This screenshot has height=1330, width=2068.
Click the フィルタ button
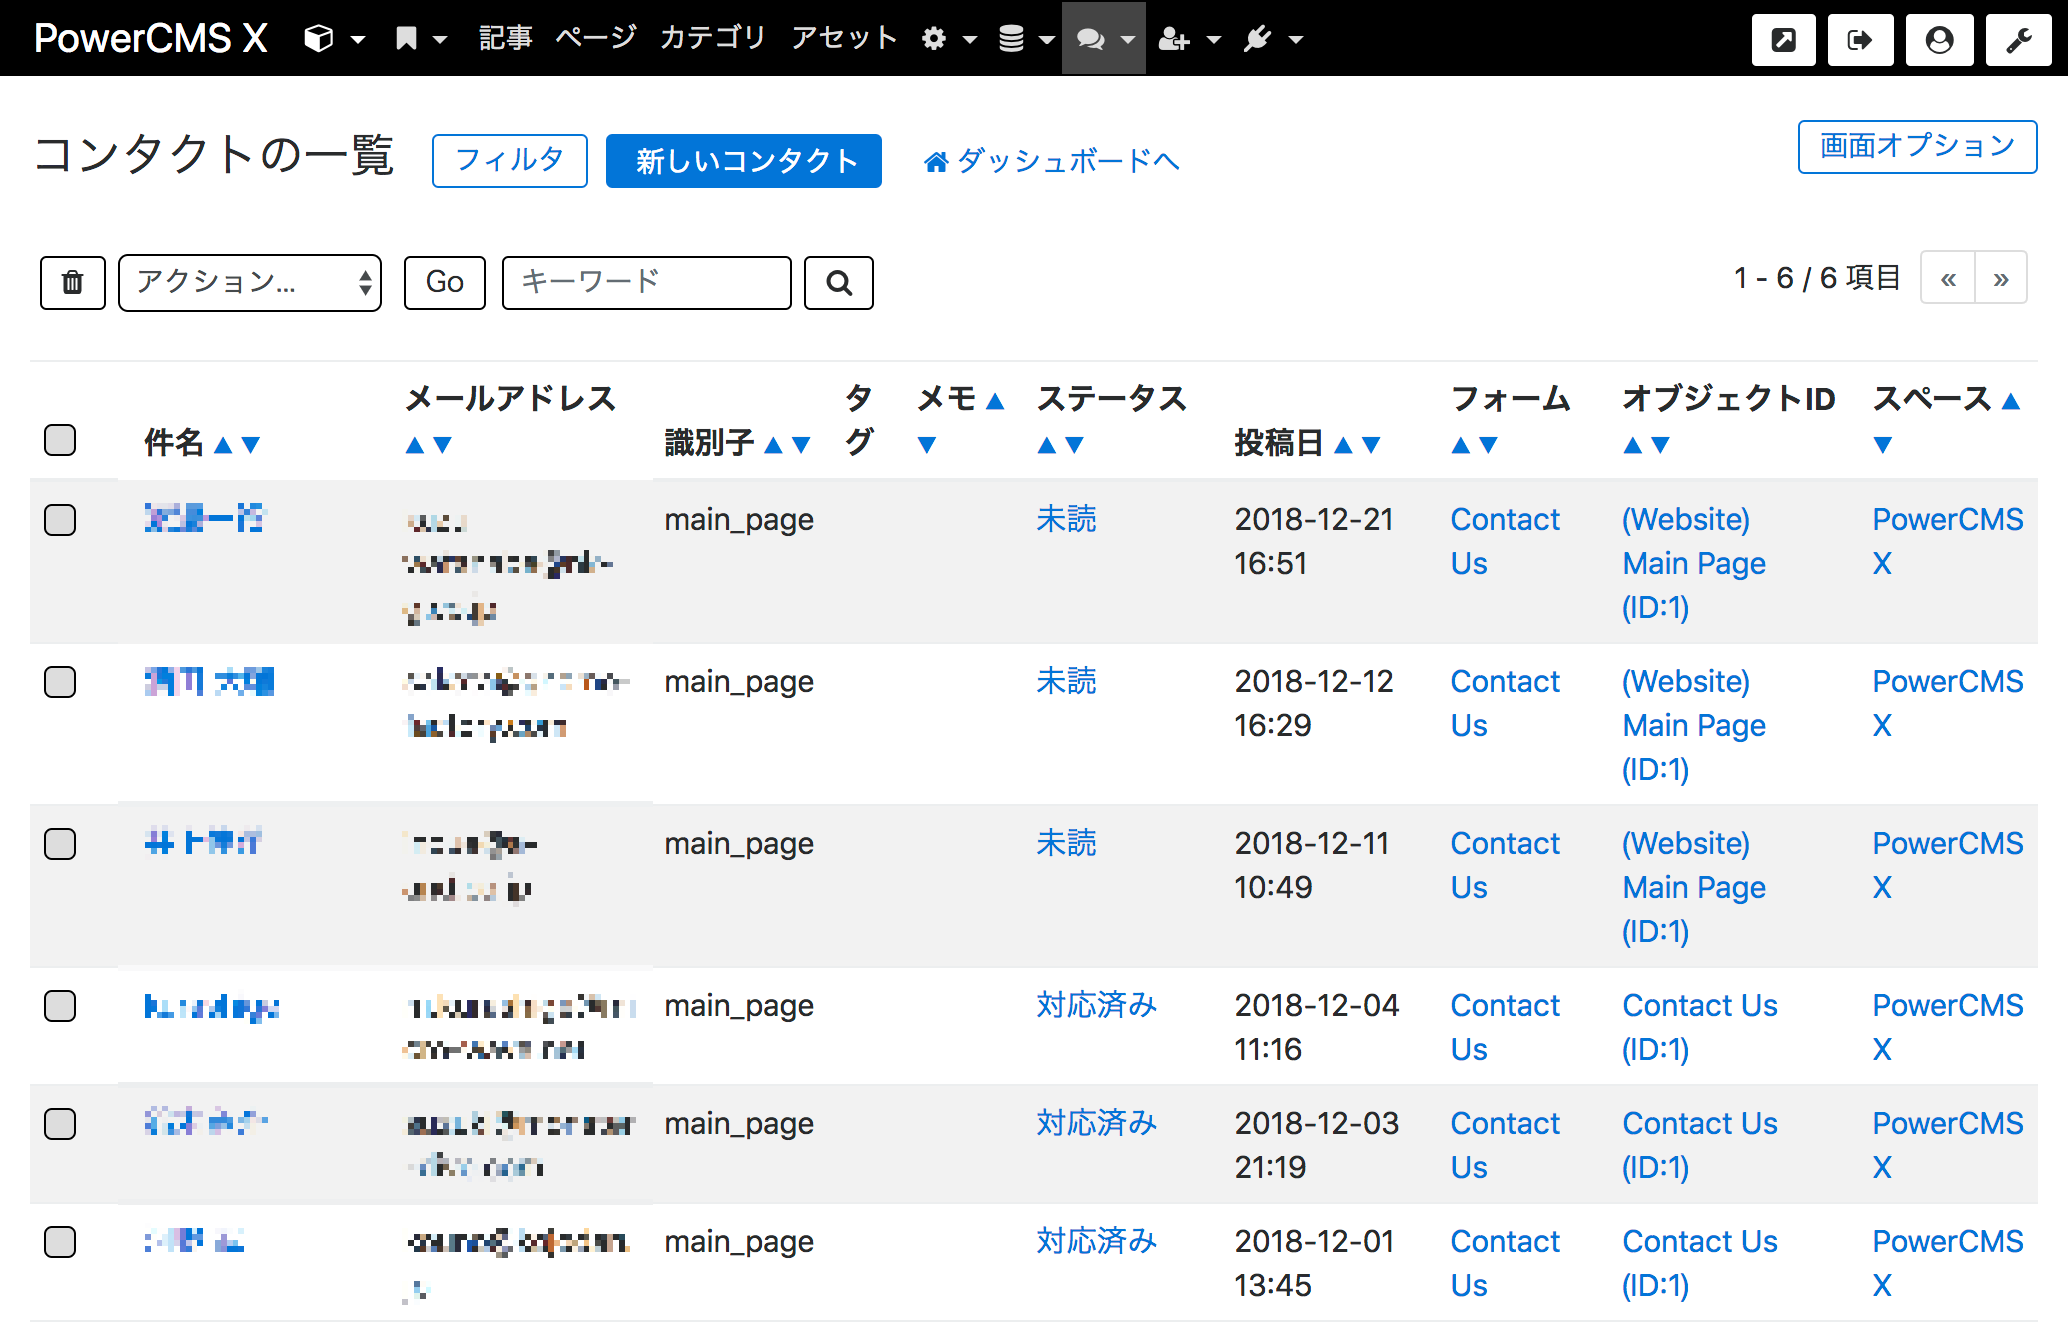[510, 161]
